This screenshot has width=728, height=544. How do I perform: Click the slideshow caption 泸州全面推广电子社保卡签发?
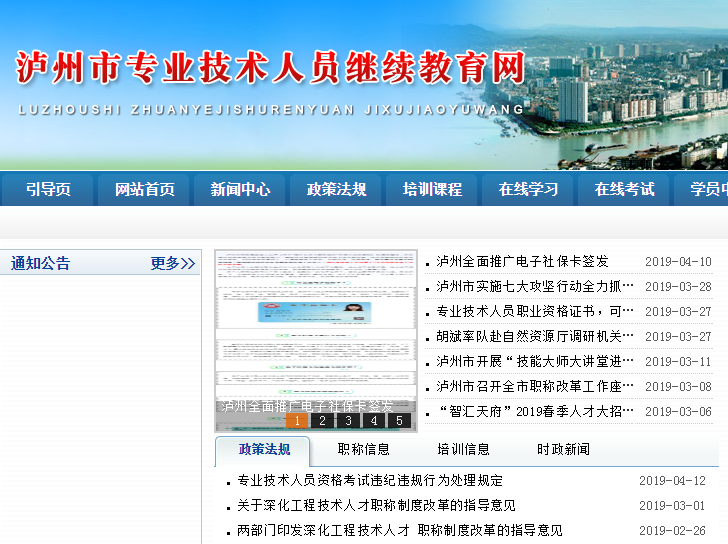307,406
